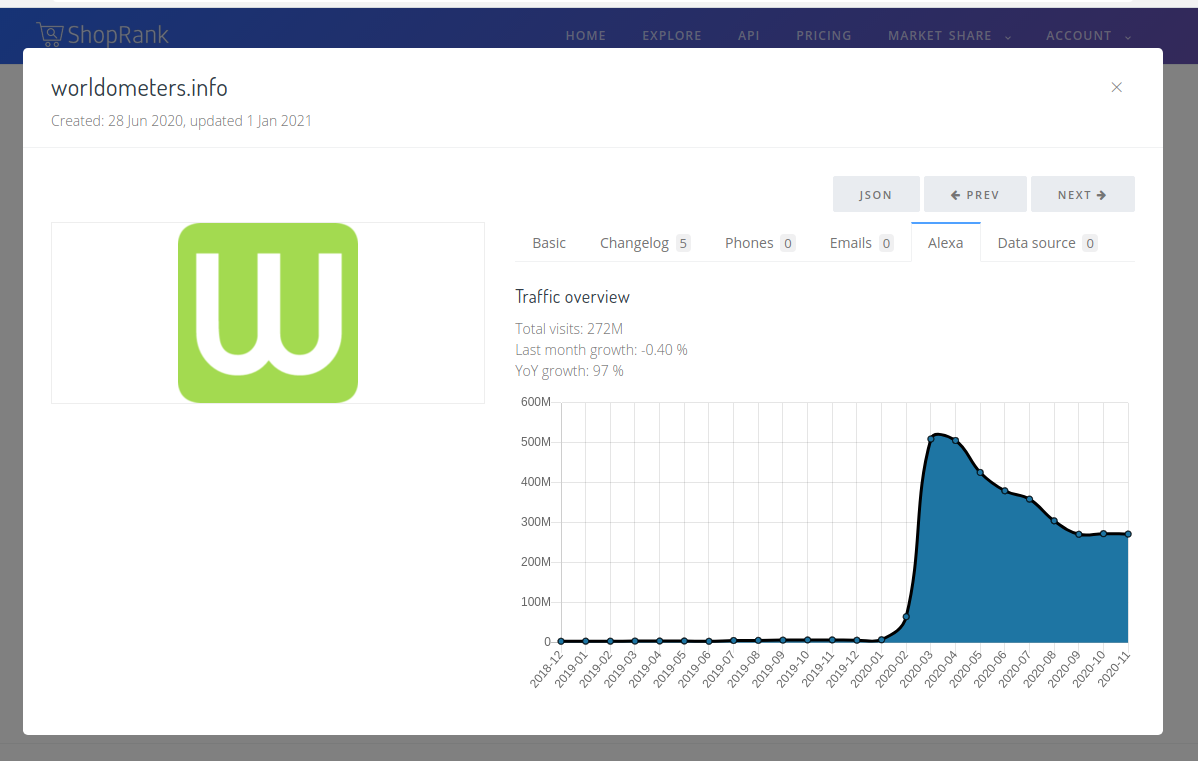Expand the Account dropdown menu

(x=1088, y=36)
